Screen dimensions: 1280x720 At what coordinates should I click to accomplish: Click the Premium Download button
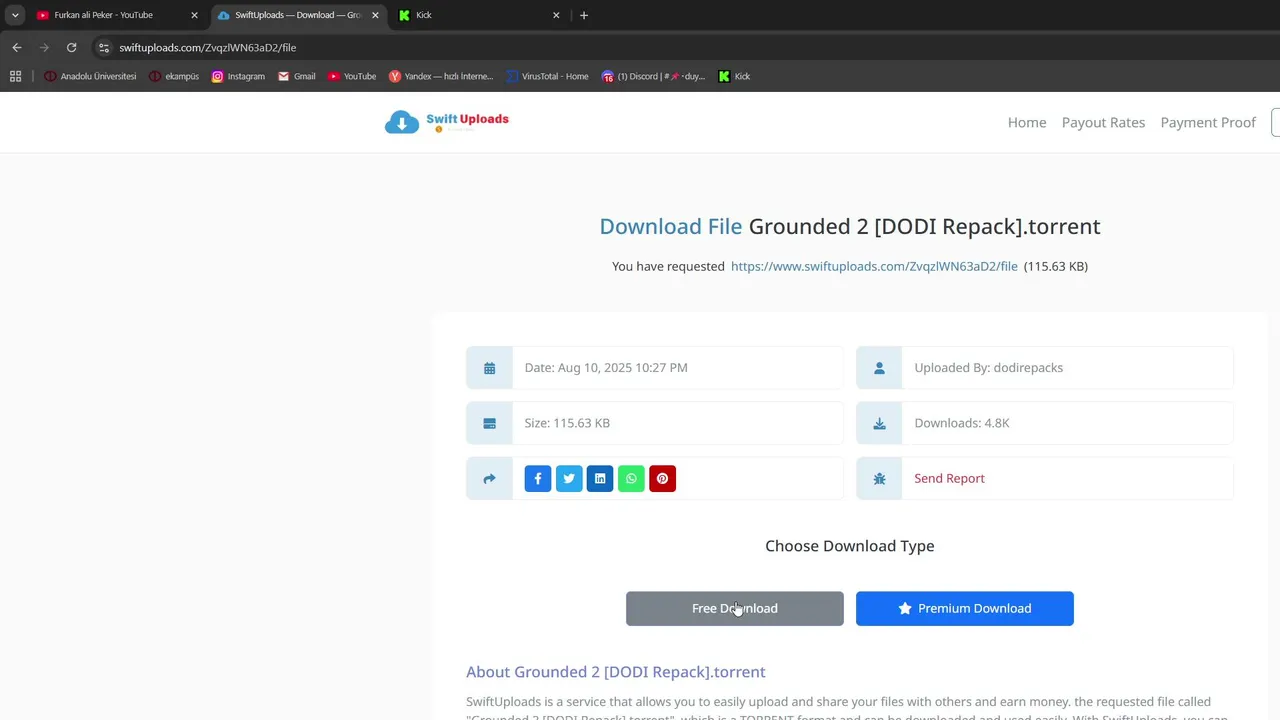click(x=965, y=608)
